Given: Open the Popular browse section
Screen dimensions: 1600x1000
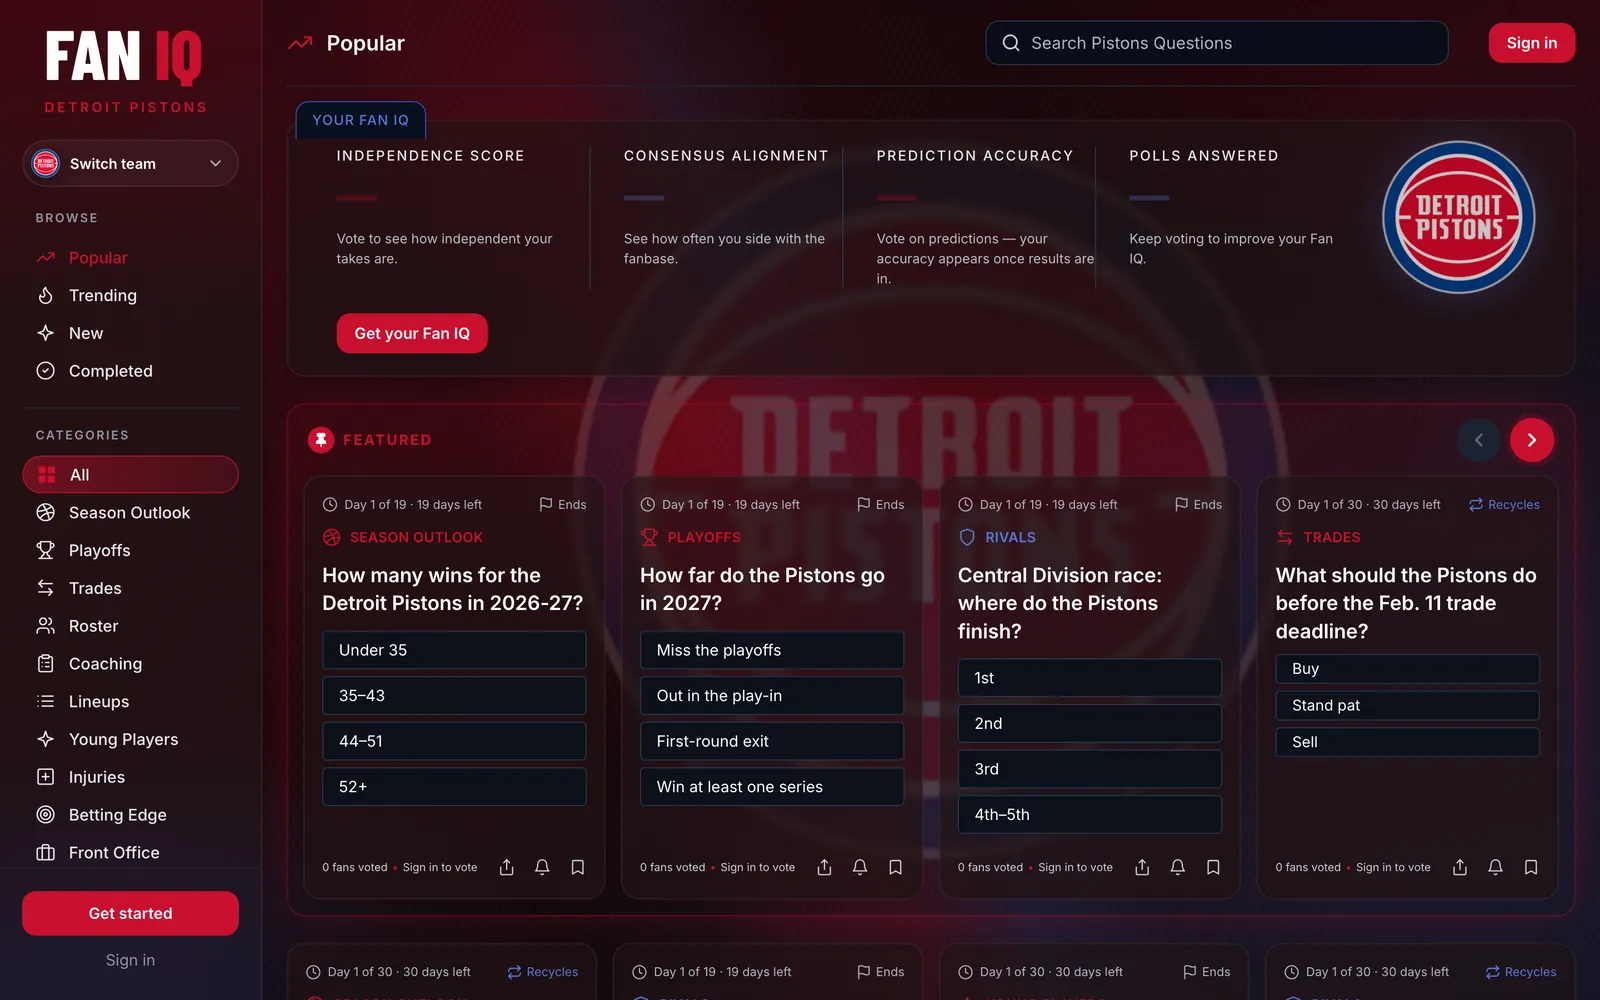Looking at the screenshot, I should click(x=130, y=258).
